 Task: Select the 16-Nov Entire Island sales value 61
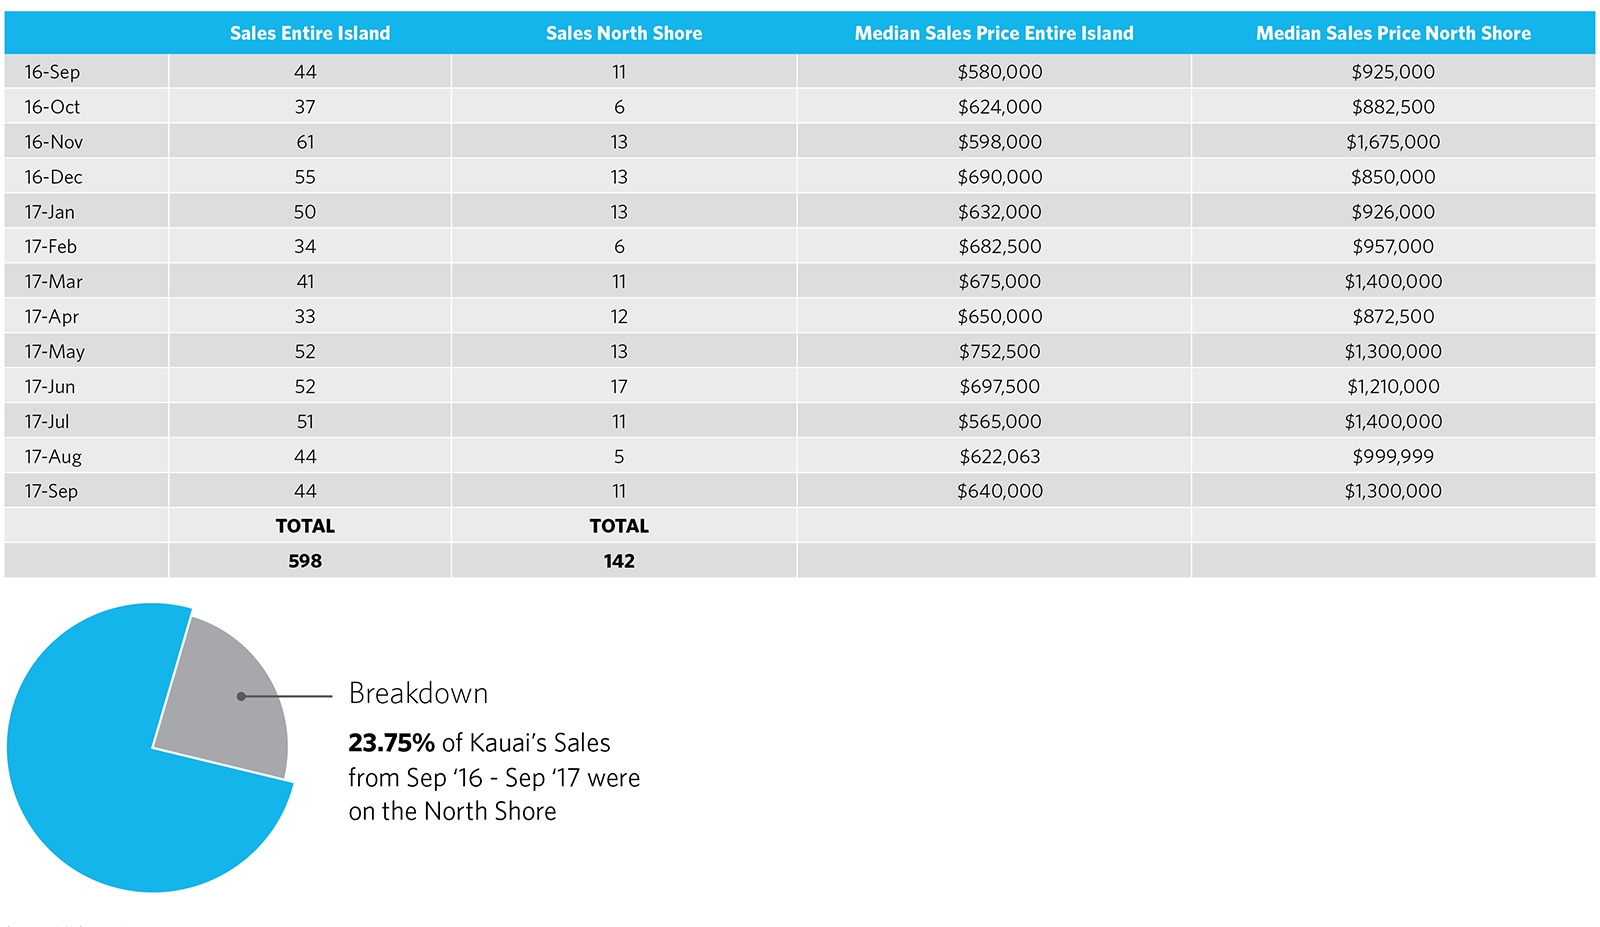click(x=305, y=142)
